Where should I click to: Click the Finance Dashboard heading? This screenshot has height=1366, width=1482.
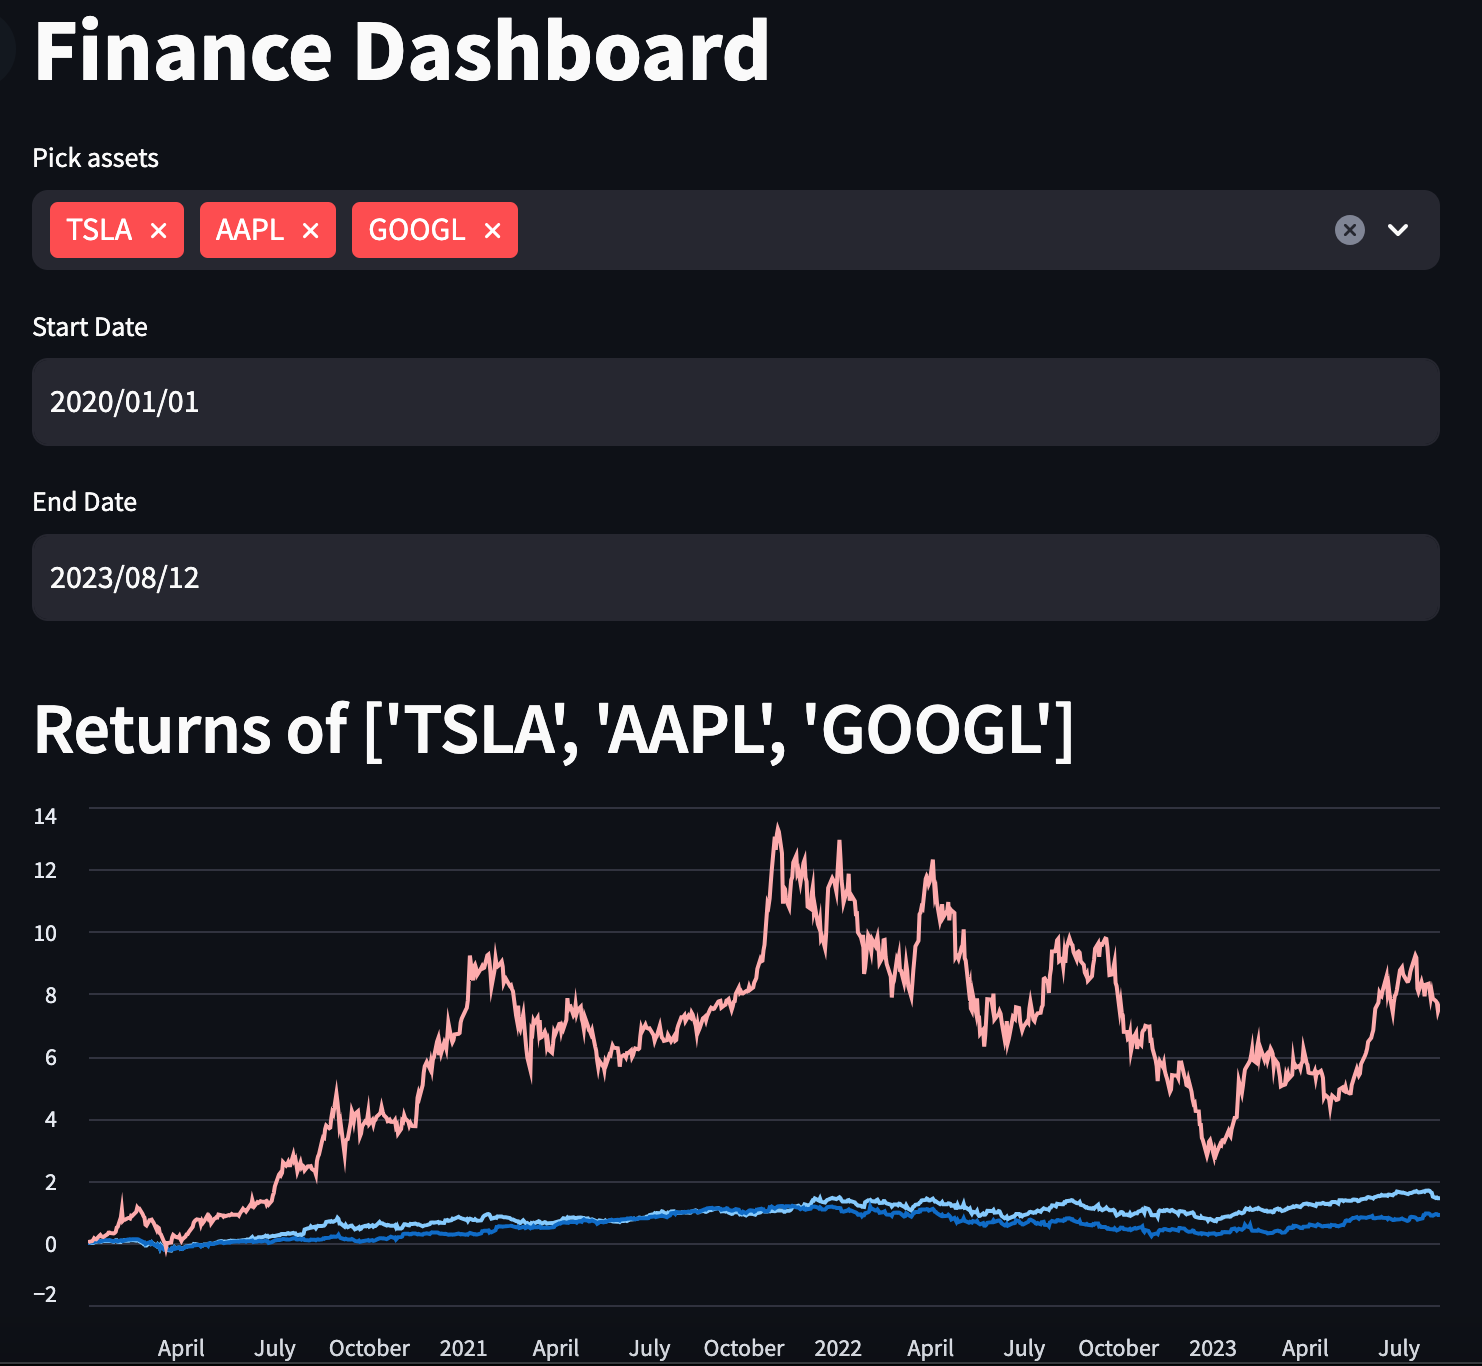tap(400, 52)
